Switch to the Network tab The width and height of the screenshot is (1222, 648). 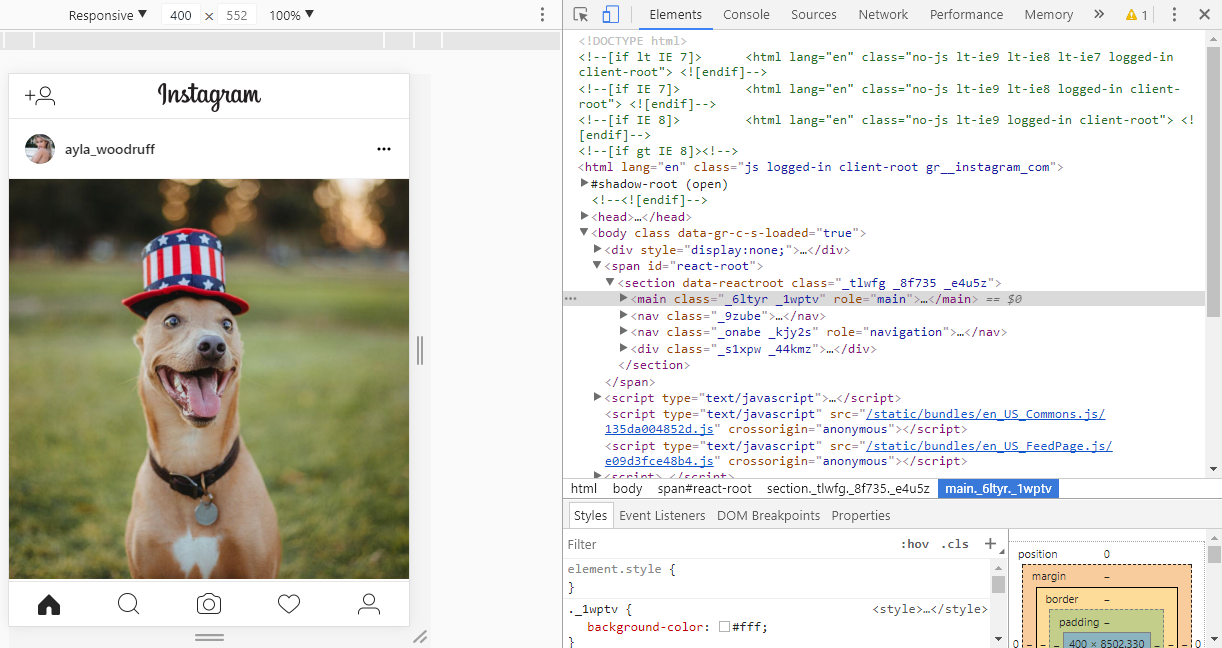[x=883, y=14]
